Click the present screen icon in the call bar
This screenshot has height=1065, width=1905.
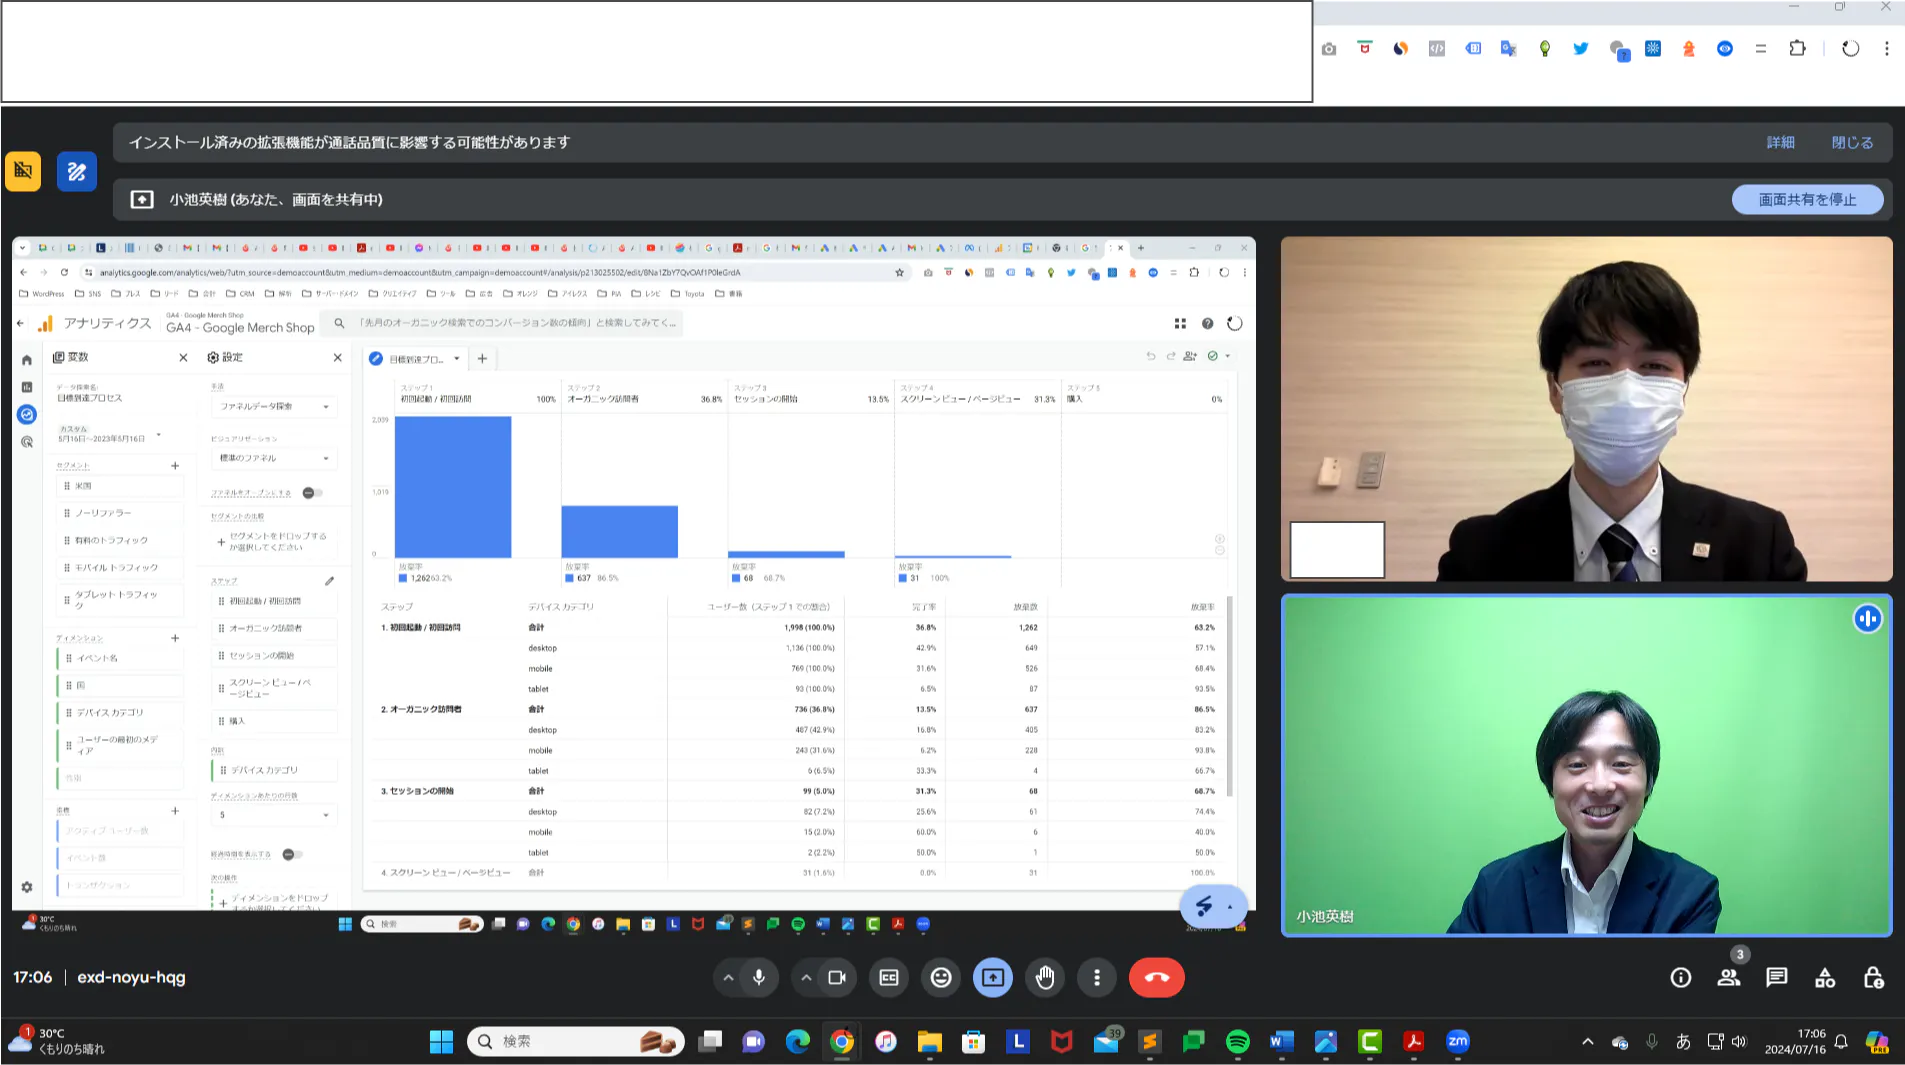pos(992,977)
